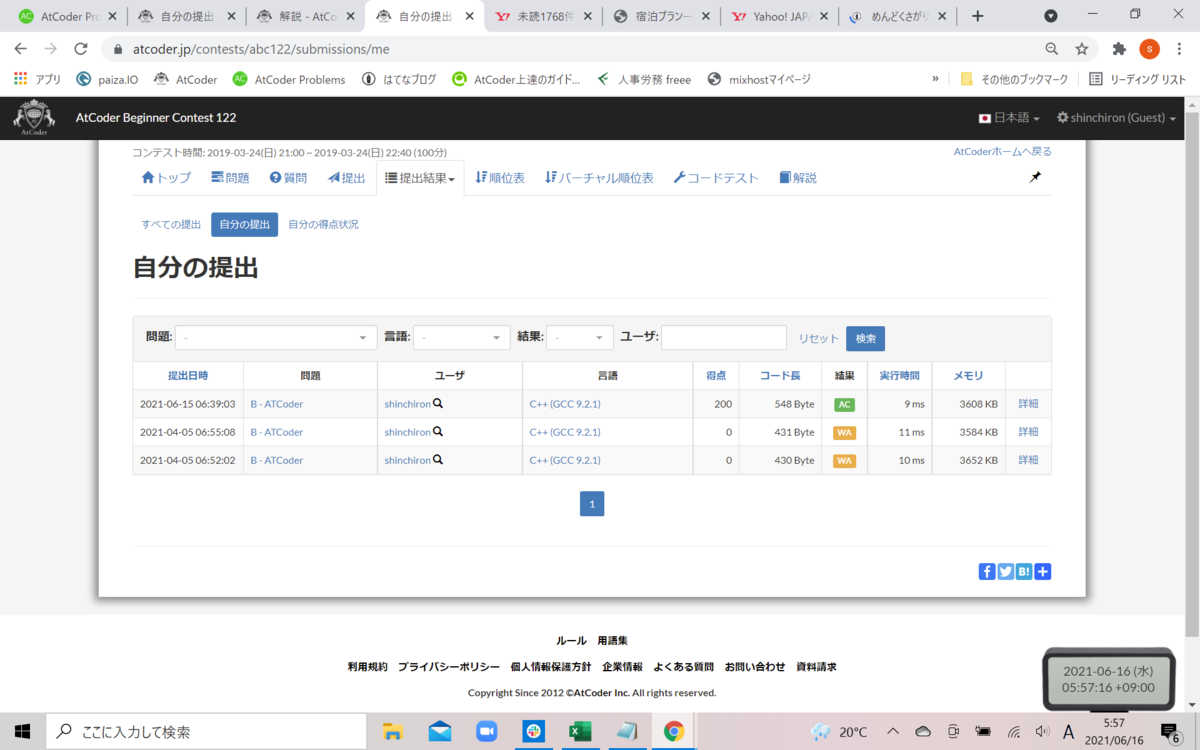
Task: Click the magnifier icon next to shinchiron username
Action: click(x=437, y=403)
